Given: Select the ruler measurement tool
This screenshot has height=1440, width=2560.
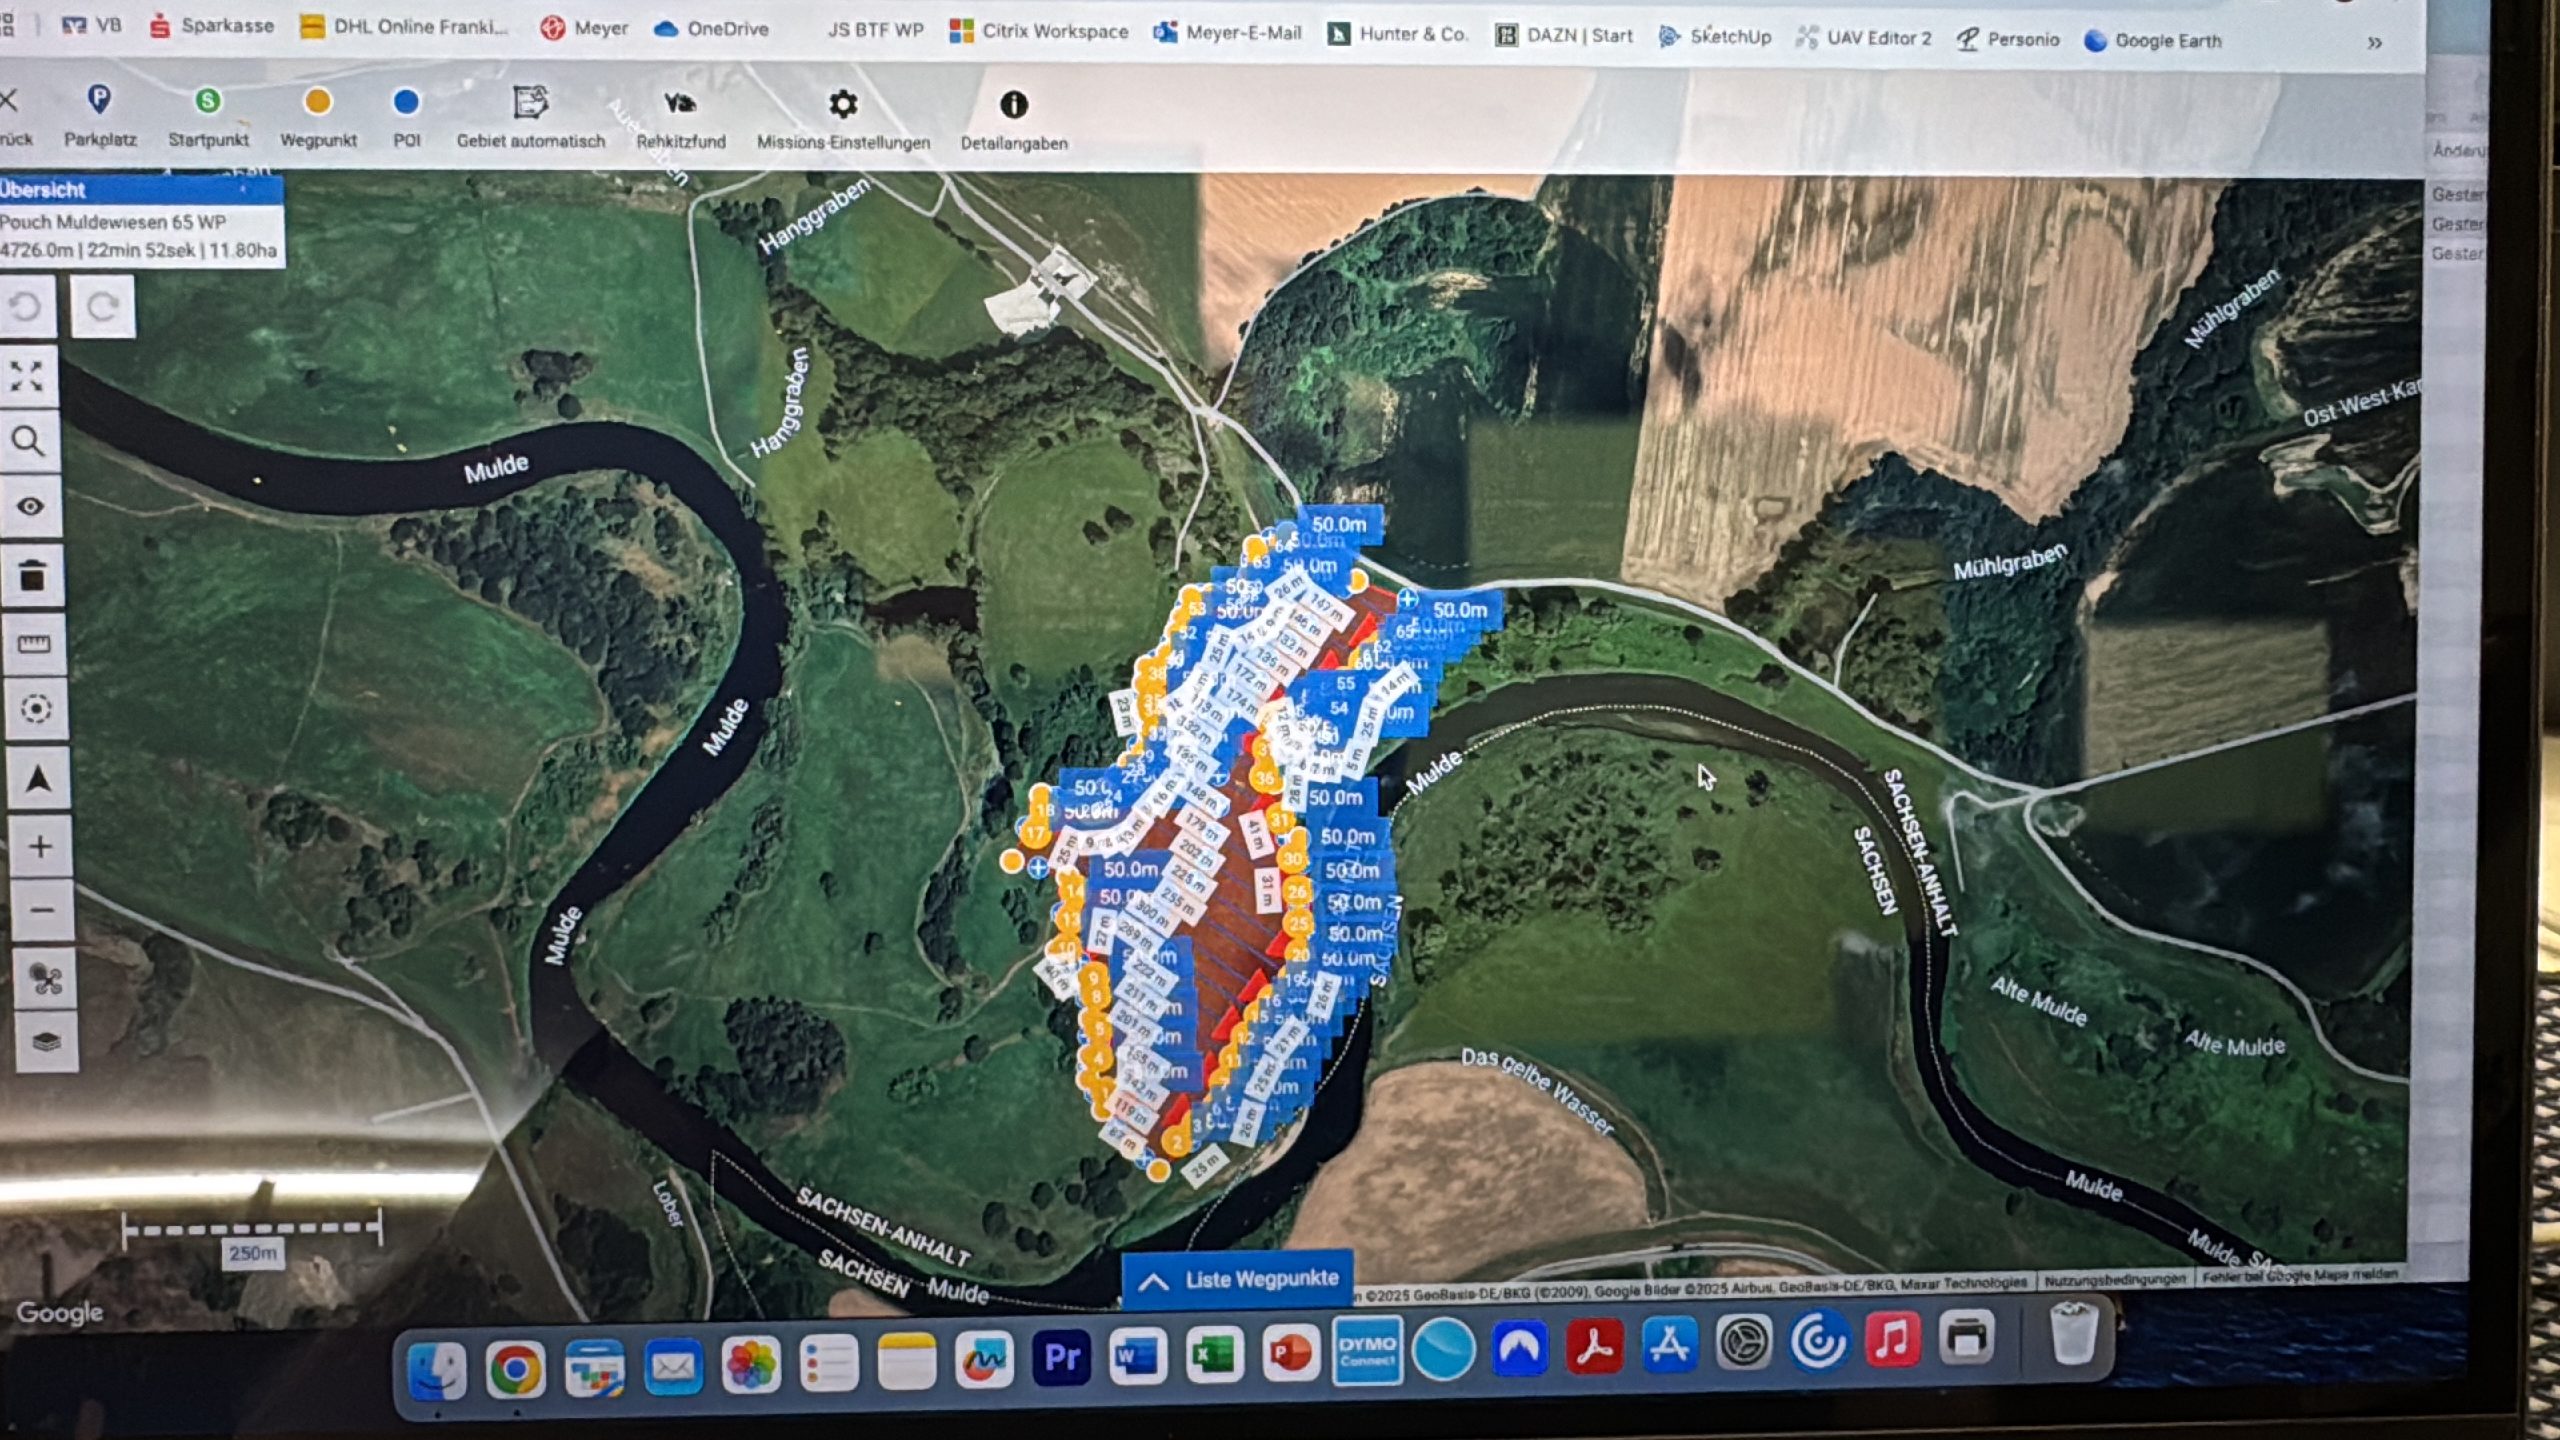Looking at the screenshot, I should point(33,643).
